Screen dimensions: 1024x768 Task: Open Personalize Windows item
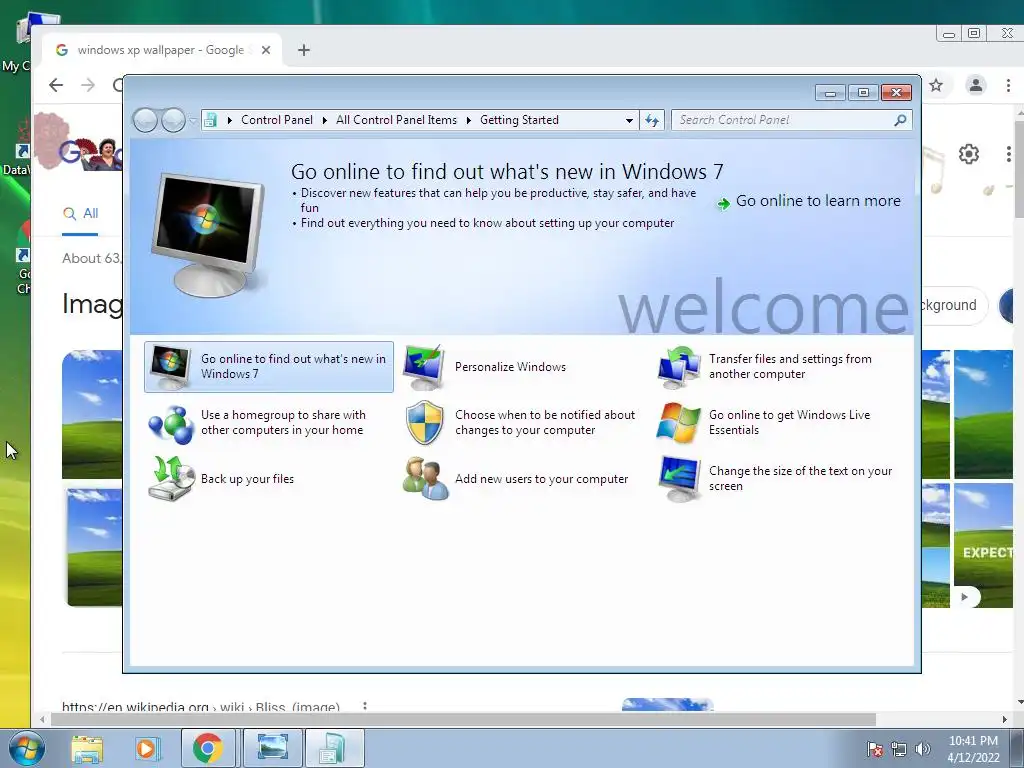(x=485, y=367)
